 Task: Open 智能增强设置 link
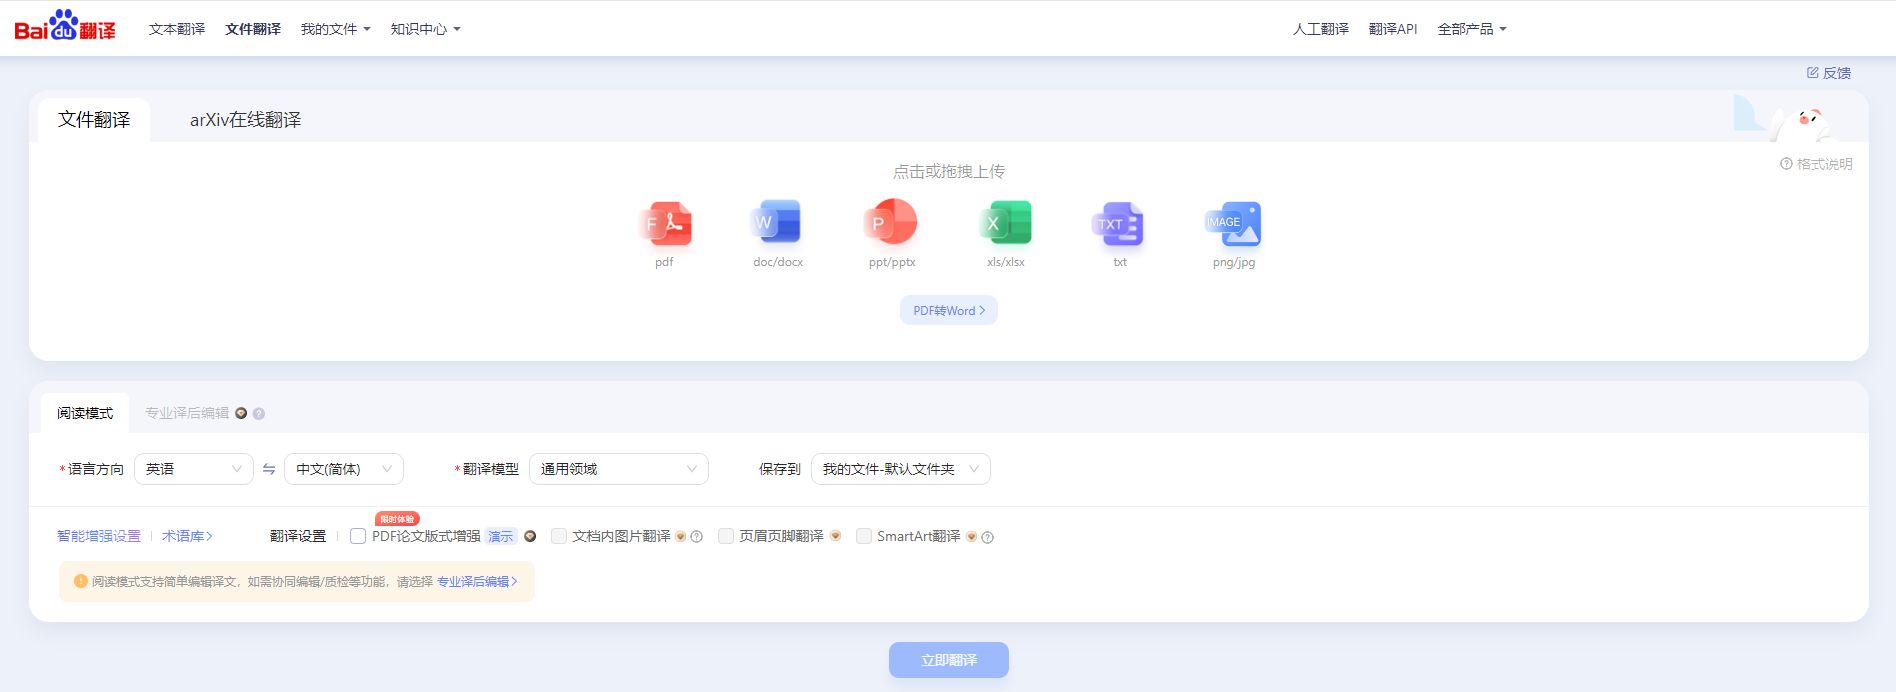click(99, 536)
